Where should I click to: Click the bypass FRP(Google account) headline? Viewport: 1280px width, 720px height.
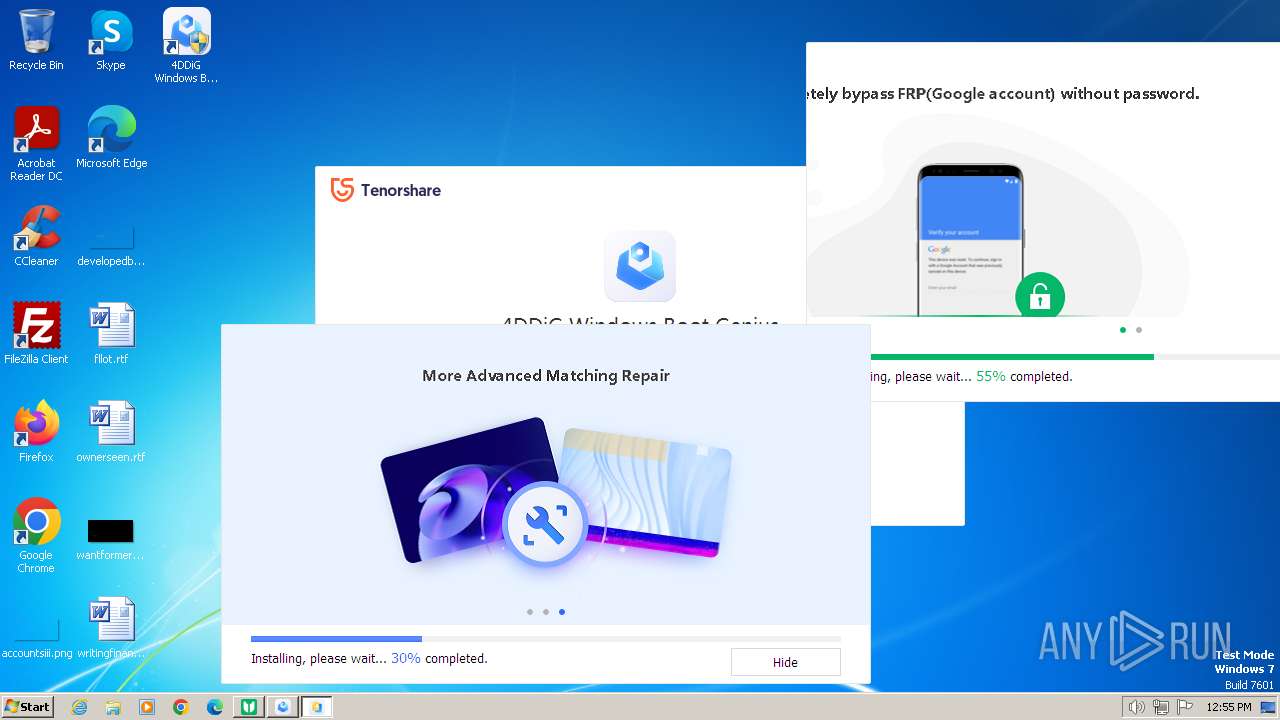pyautogui.click(x=1003, y=94)
